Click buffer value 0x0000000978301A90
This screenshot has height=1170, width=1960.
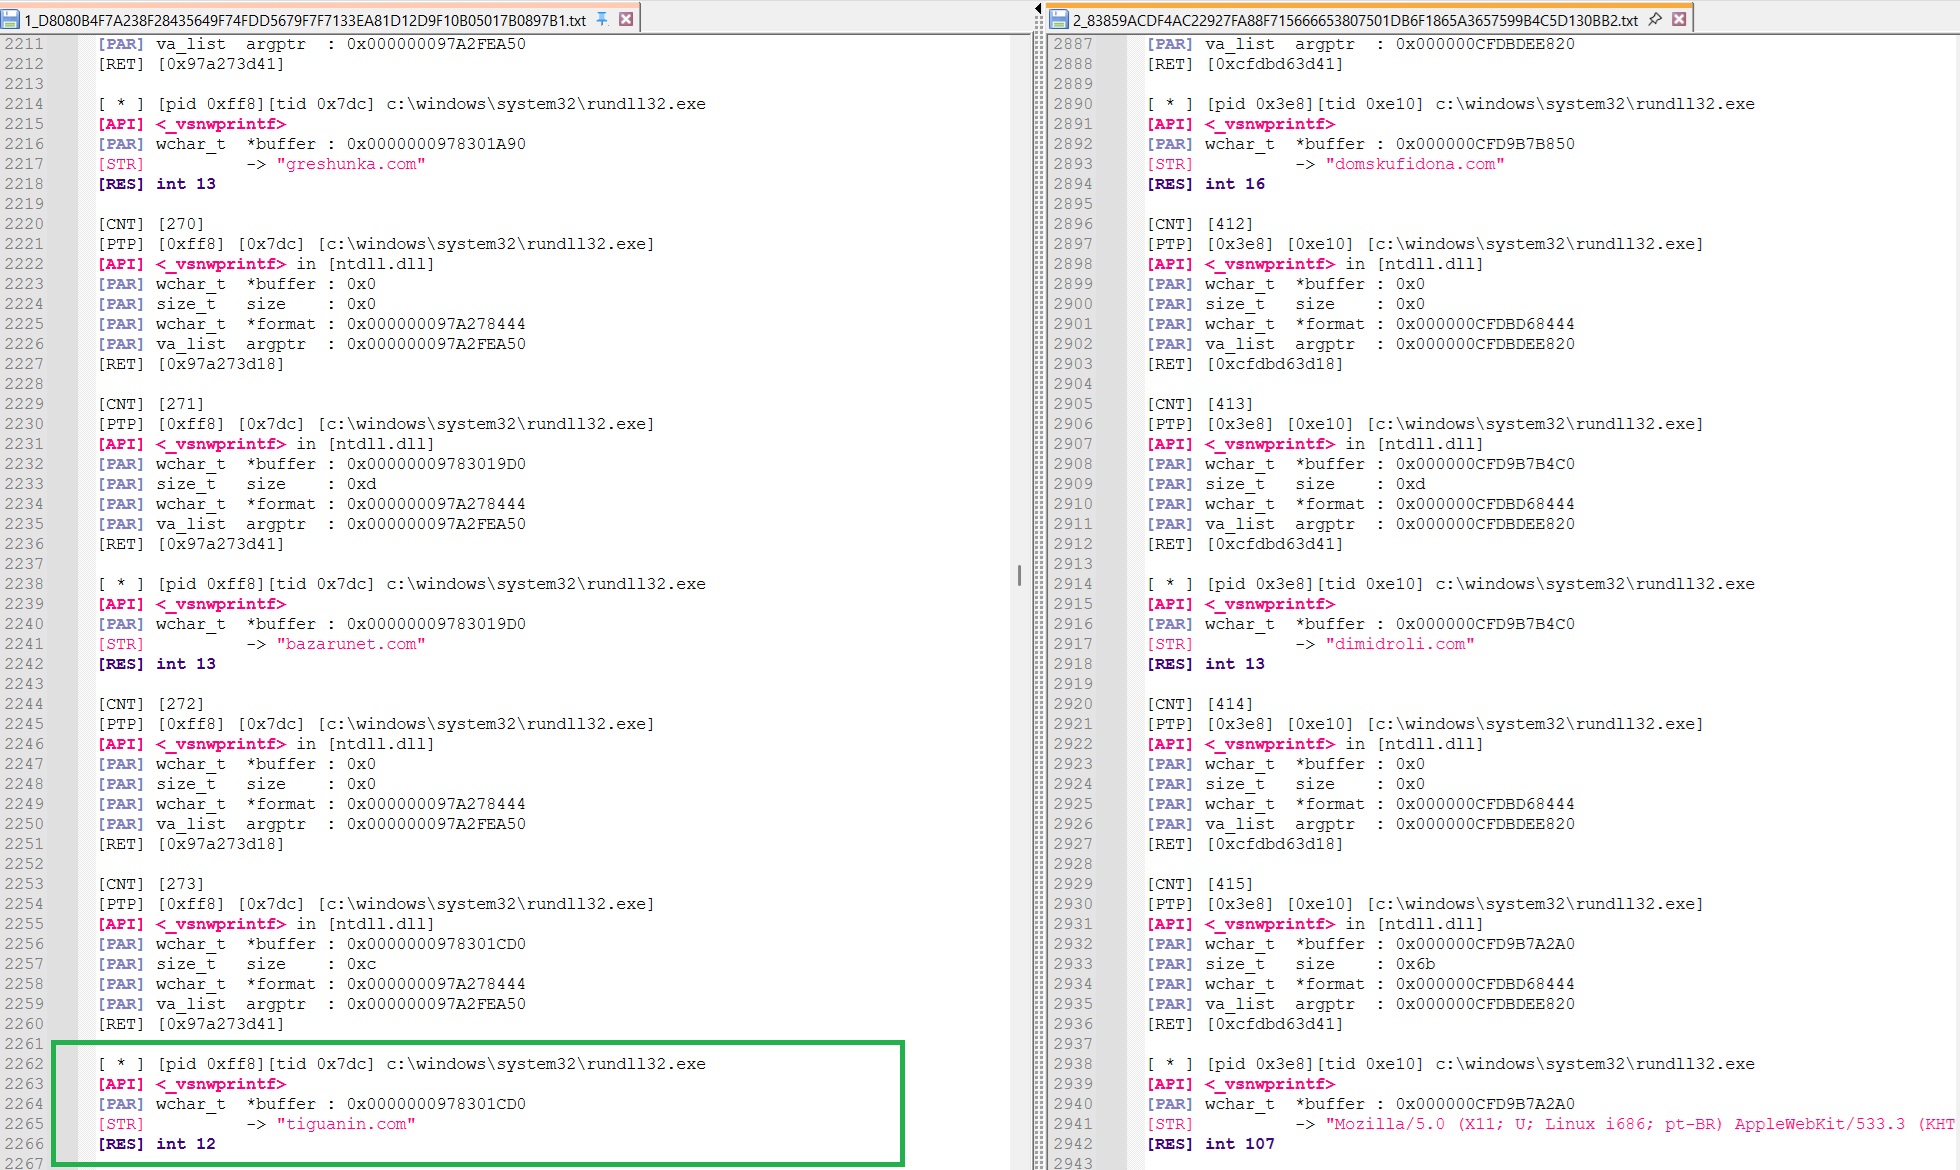click(436, 144)
